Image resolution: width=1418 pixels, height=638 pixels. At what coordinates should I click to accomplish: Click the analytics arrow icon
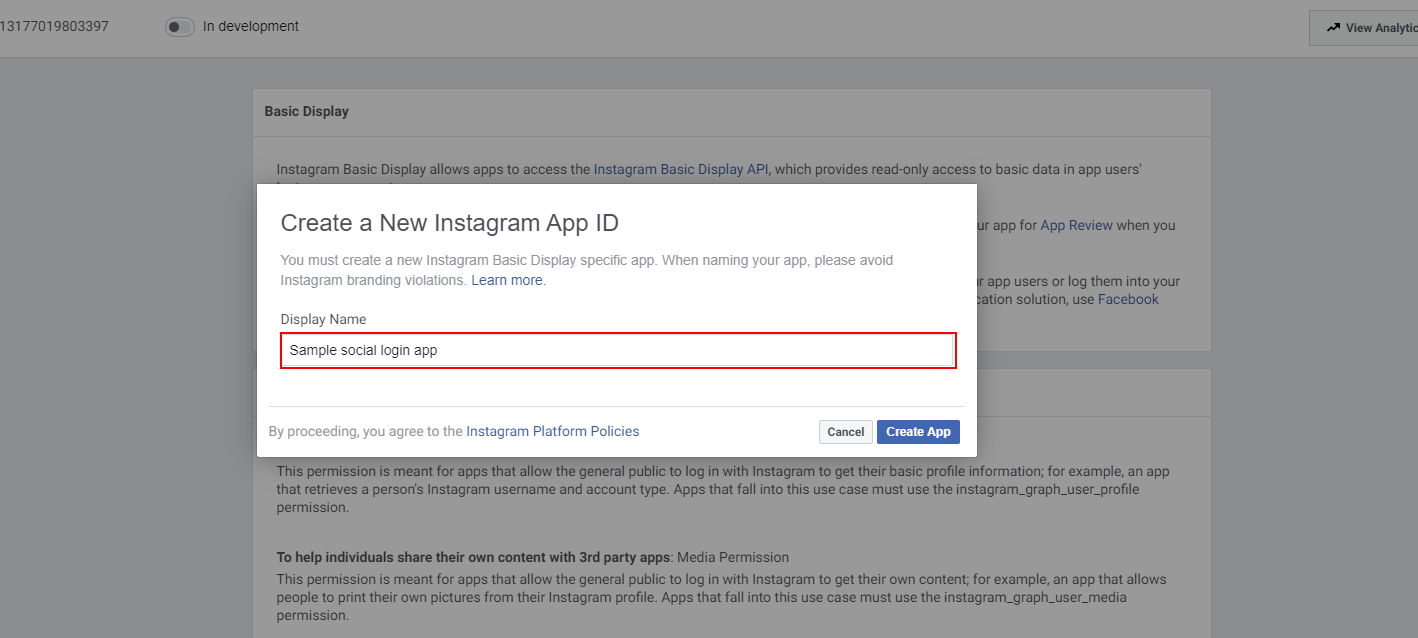point(1333,28)
